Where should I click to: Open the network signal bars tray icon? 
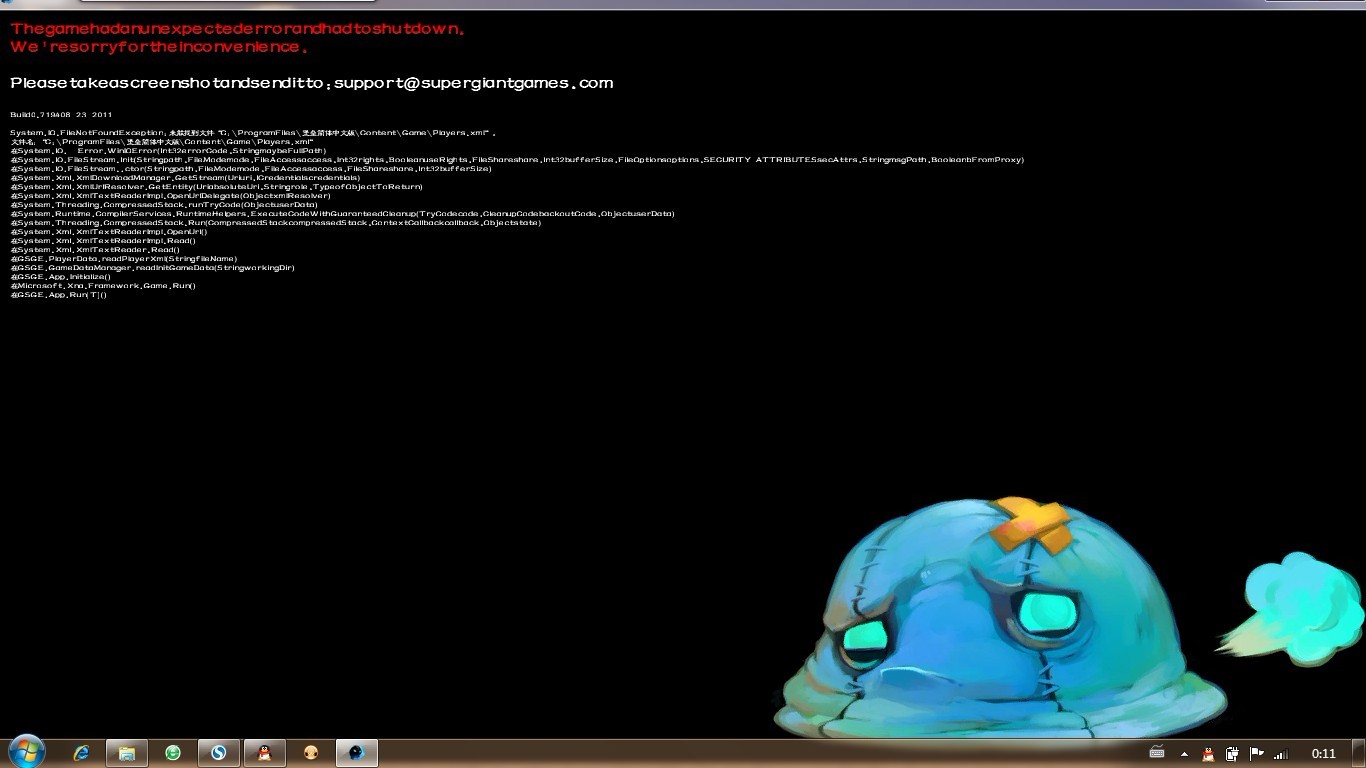click(x=1281, y=754)
